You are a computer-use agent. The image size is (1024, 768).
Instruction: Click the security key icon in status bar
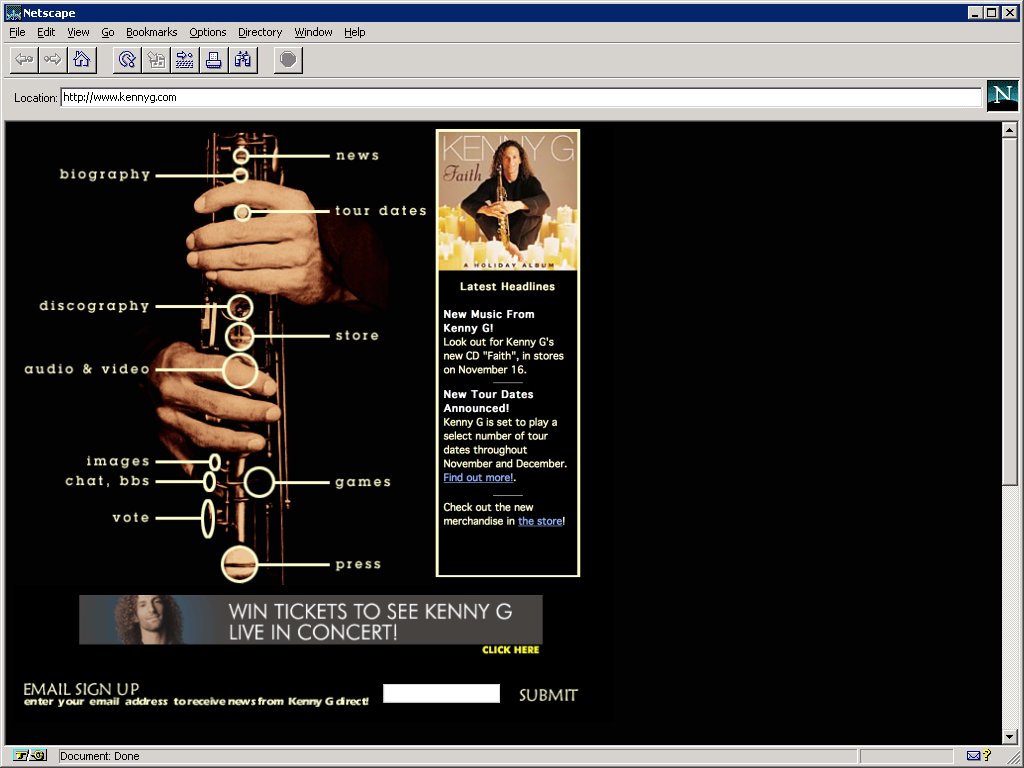pyautogui.click(x=30, y=756)
